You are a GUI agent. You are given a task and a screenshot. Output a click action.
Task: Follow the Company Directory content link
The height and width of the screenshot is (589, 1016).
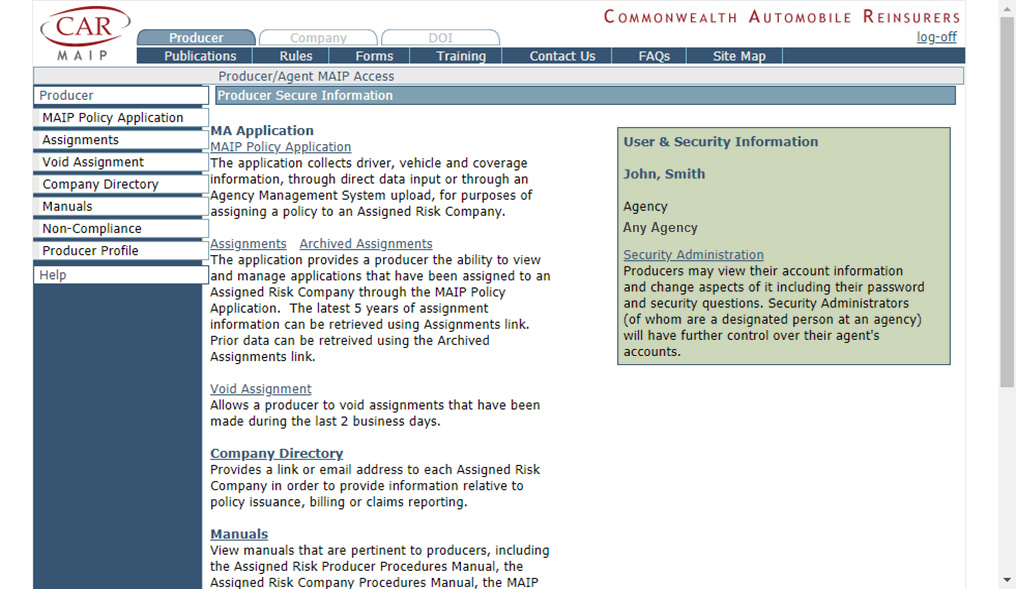277,454
